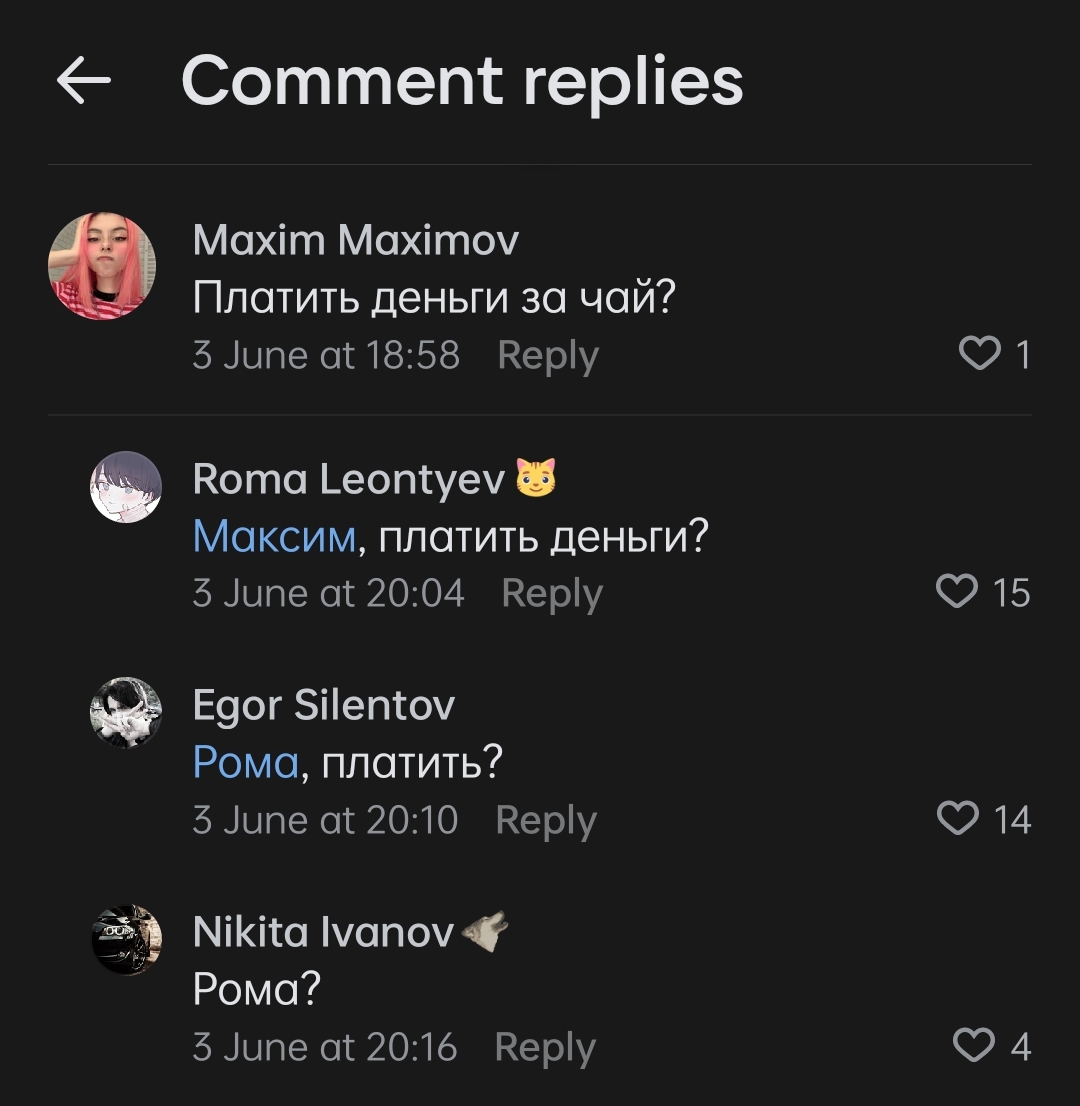Reply to Roma Leontyev's comment

(x=552, y=594)
